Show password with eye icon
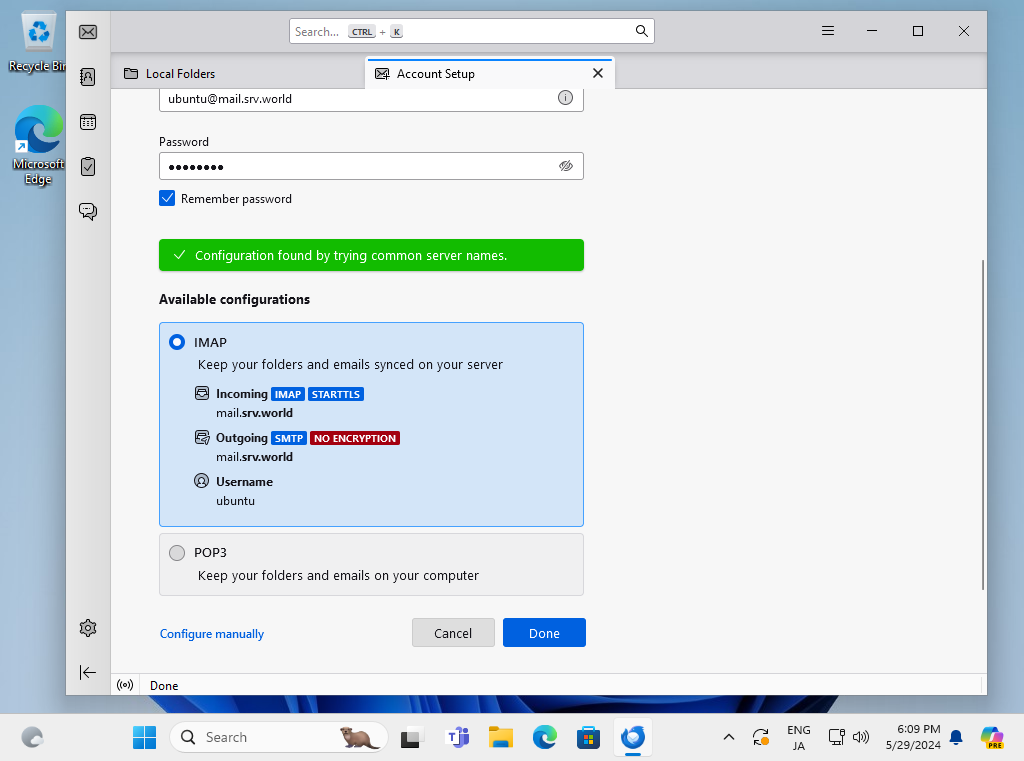 point(565,166)
